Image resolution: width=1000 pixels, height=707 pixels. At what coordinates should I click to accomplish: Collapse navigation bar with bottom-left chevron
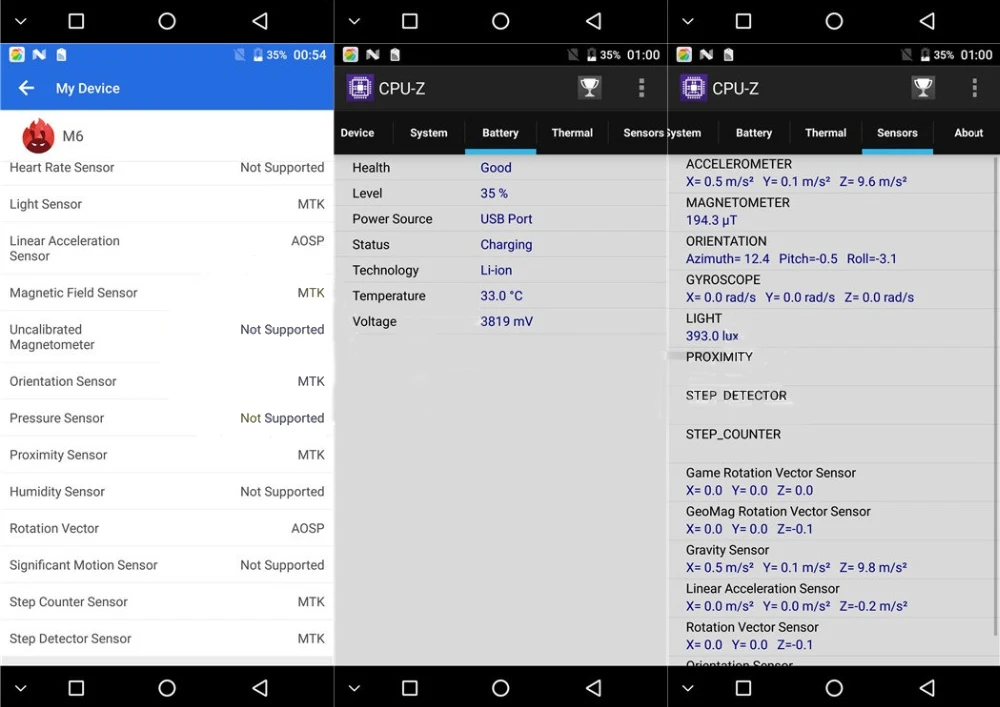click(20, 689)
